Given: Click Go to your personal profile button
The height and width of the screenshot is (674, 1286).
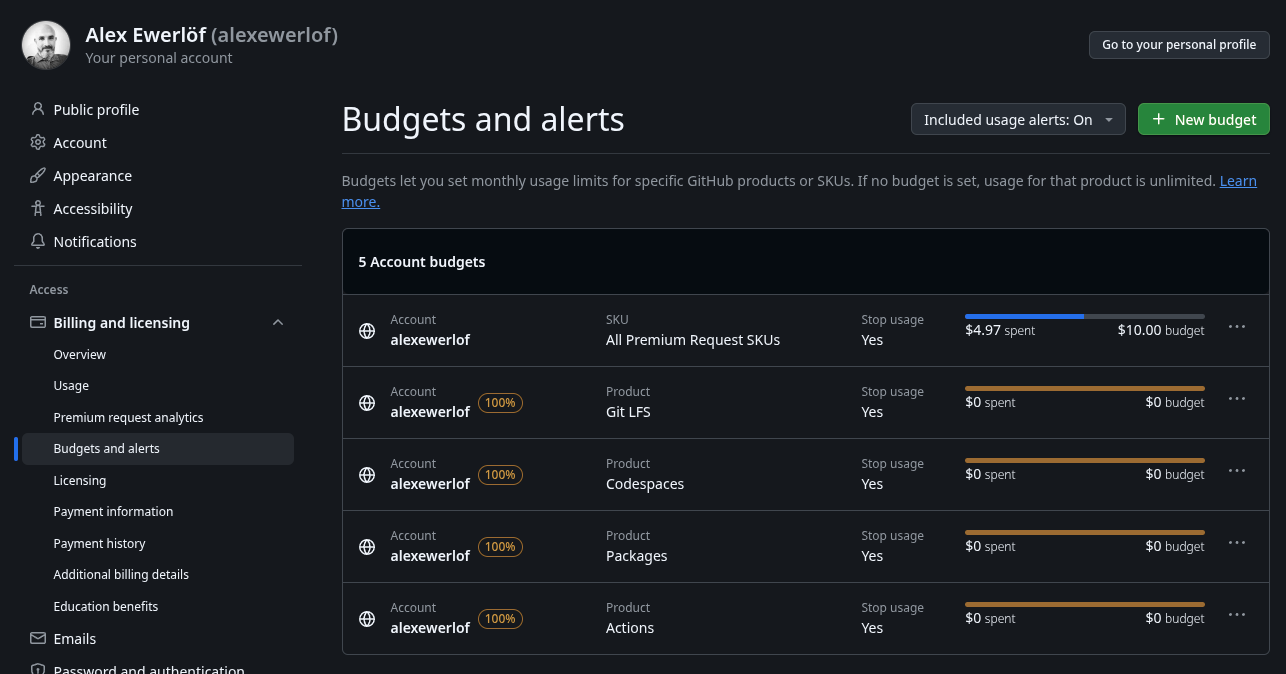Looking at the screenshot, I should [x=1179, y=45].
